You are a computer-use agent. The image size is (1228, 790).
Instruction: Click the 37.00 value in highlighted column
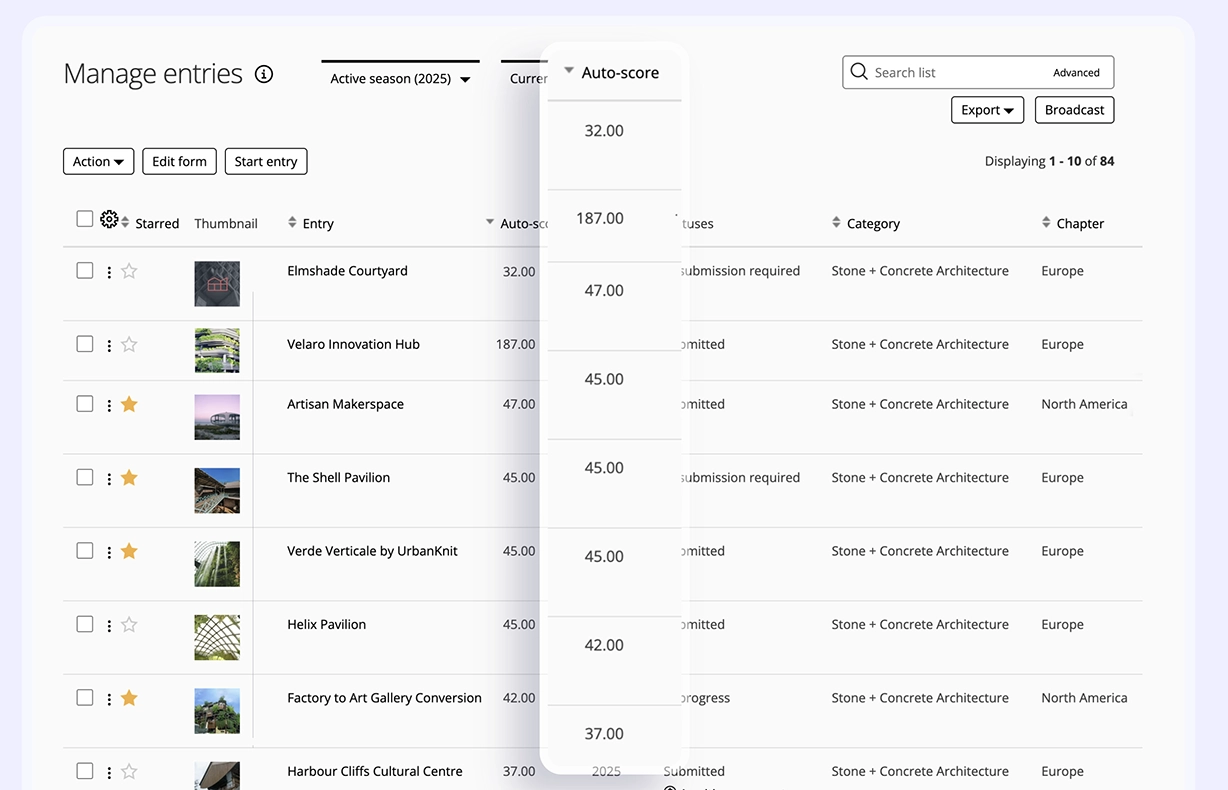point(604,734)
